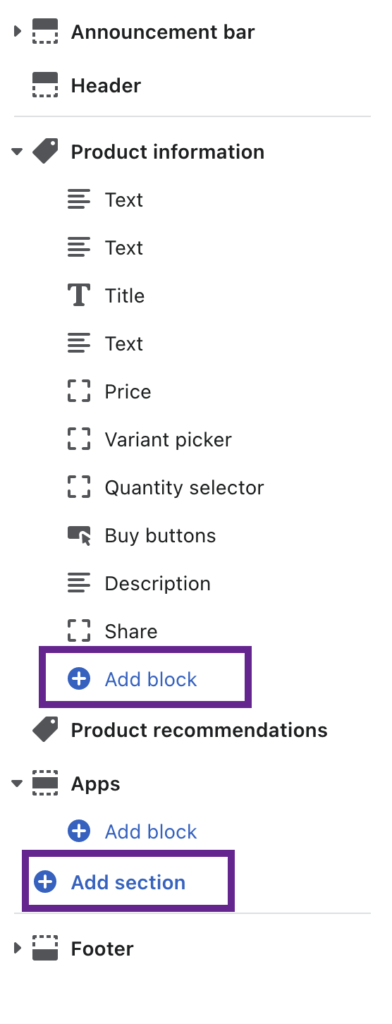The image size is (392, 1024).
Task: Click the Footer section icon
Action: coord(45,948)
